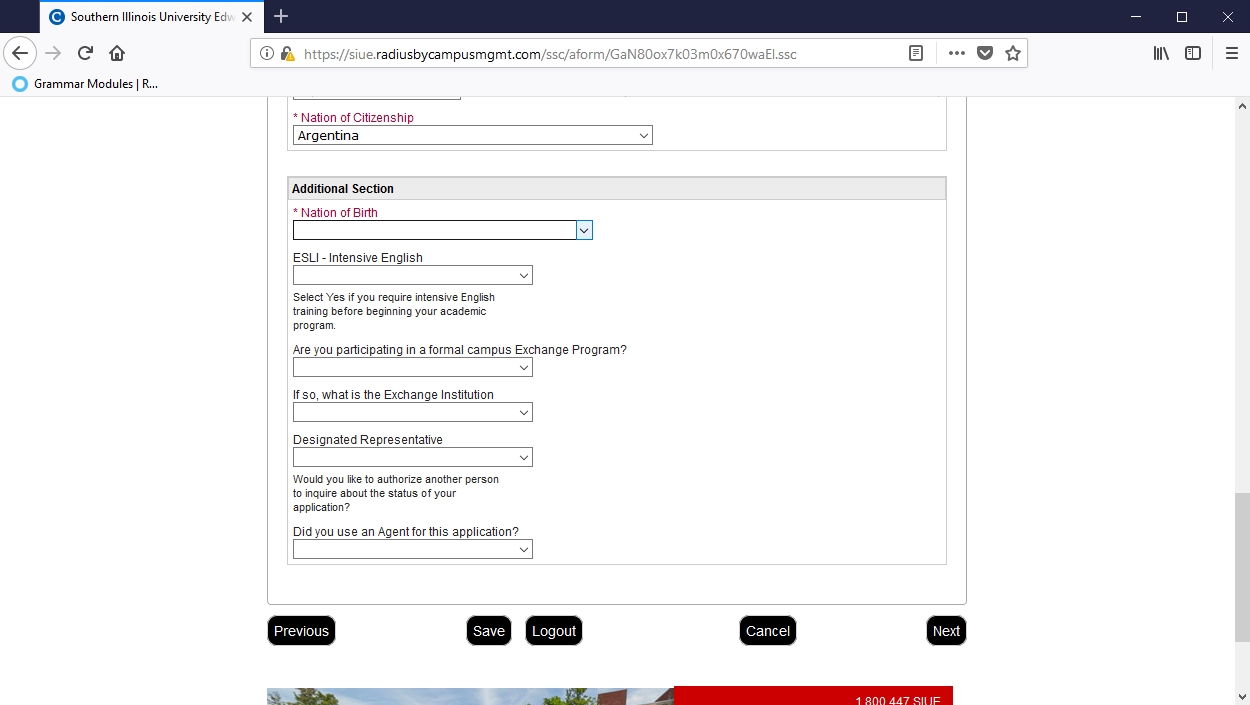Toggle reader view in address bar
The image size is (1250, 705).
pyautogui.click(x=915, y=54)
